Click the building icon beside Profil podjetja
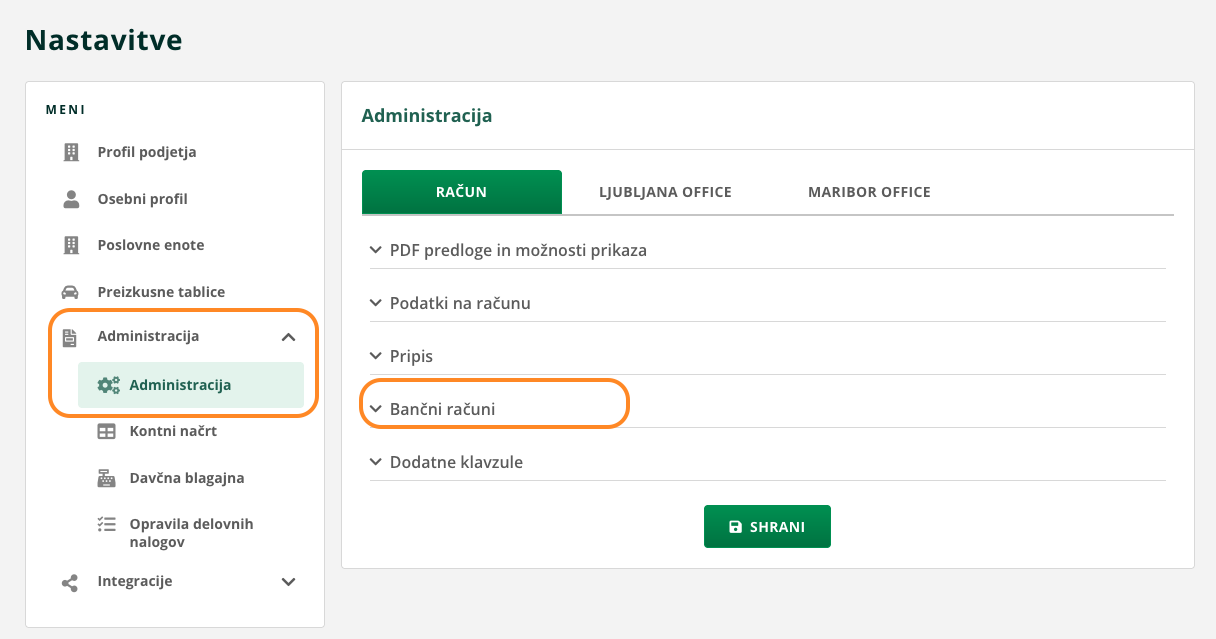1216x639 pixels. click(x=71, y=152)
